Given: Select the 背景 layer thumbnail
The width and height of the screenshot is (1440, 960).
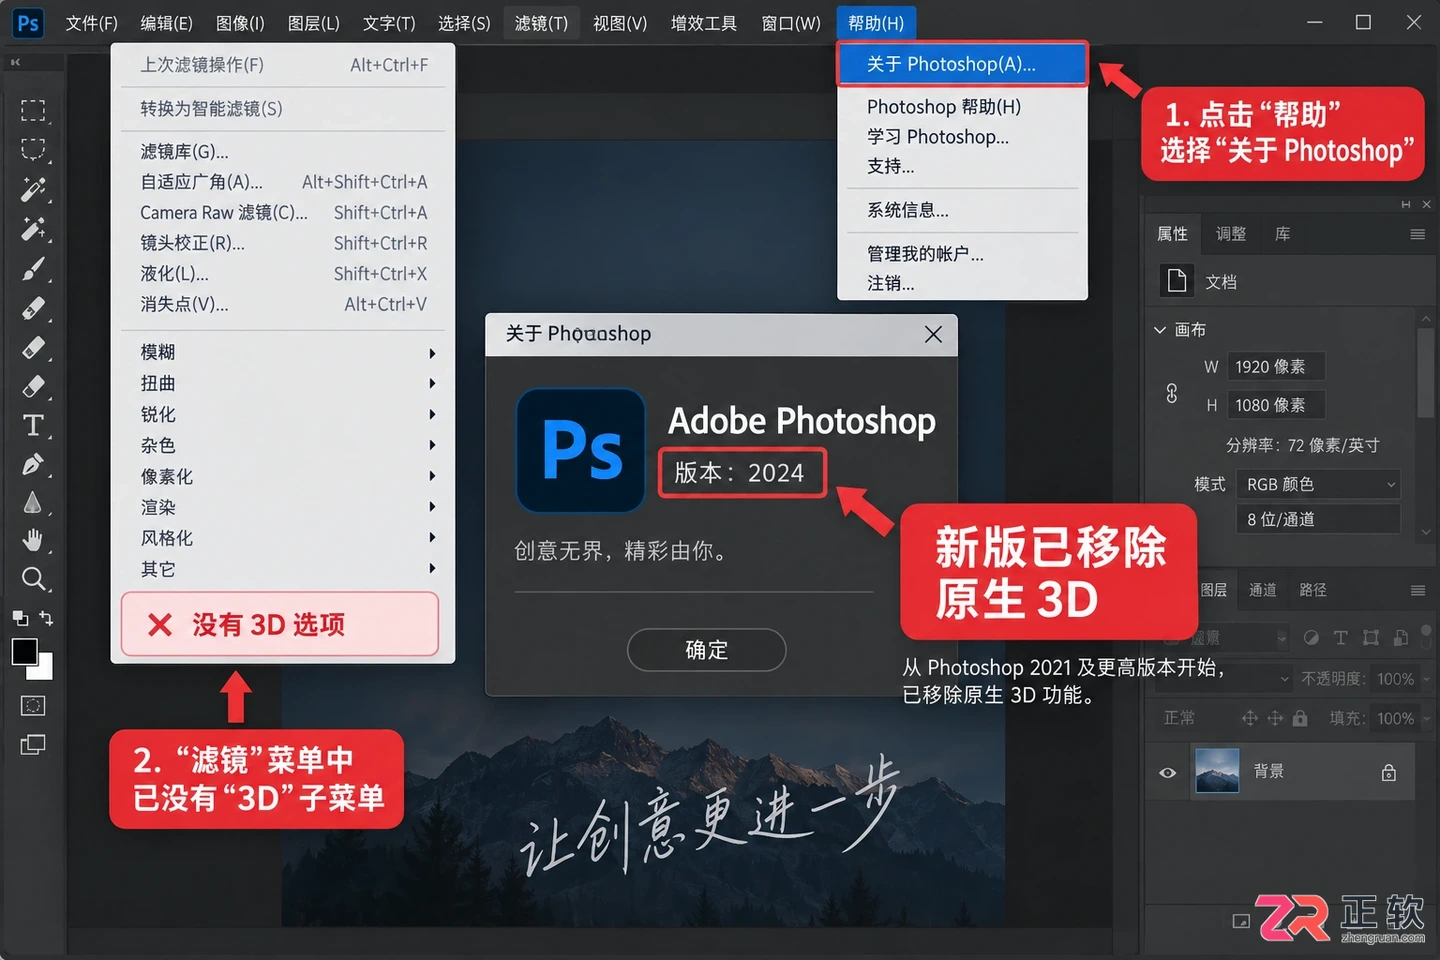Looking at the screenshot, I should 1217,771.
